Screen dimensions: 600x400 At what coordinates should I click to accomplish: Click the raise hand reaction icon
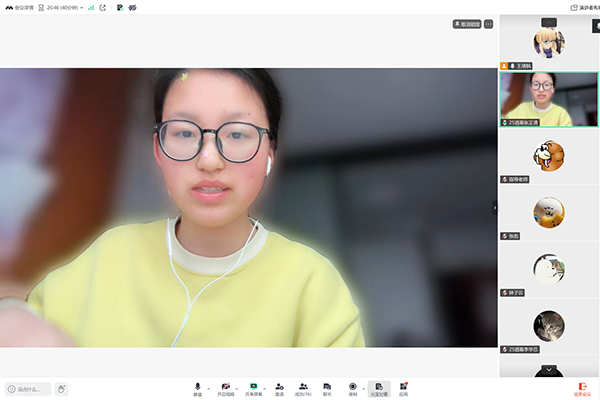coord(61,389)
